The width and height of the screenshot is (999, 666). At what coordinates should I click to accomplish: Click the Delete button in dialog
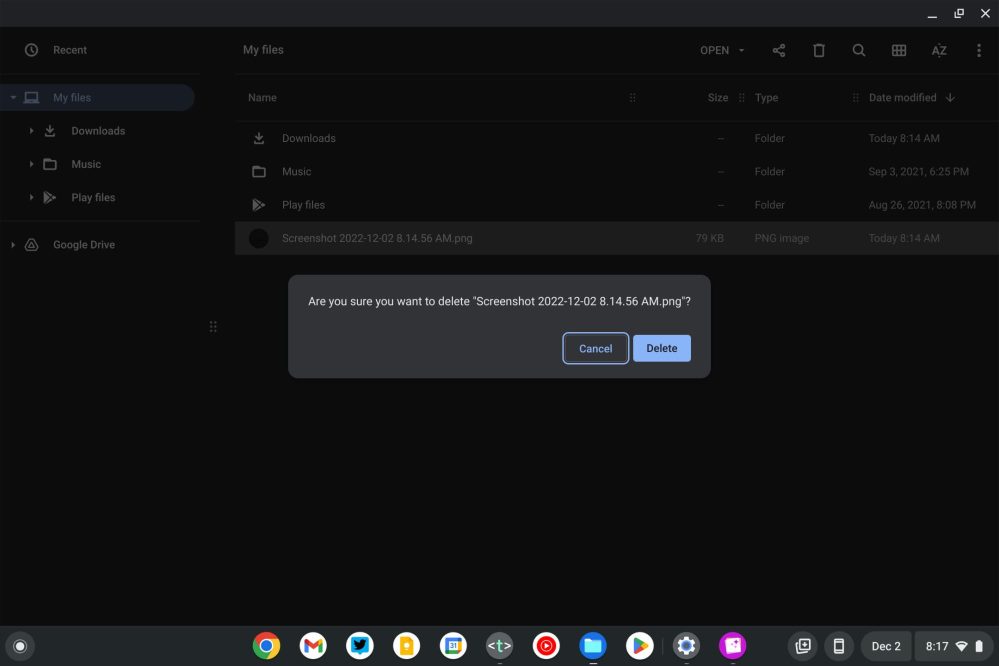pos(661,348)
